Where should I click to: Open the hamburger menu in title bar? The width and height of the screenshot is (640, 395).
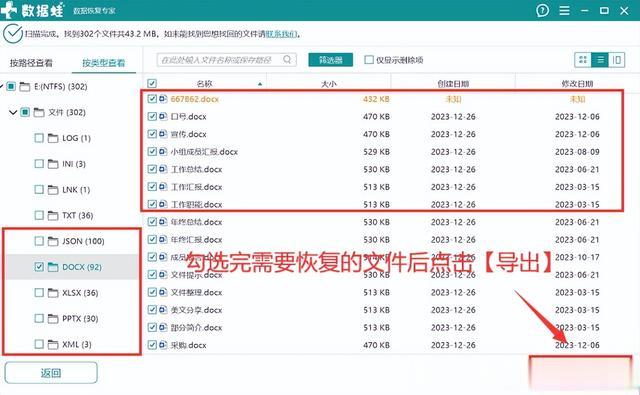pyautogui.click(x=564, y=10)
